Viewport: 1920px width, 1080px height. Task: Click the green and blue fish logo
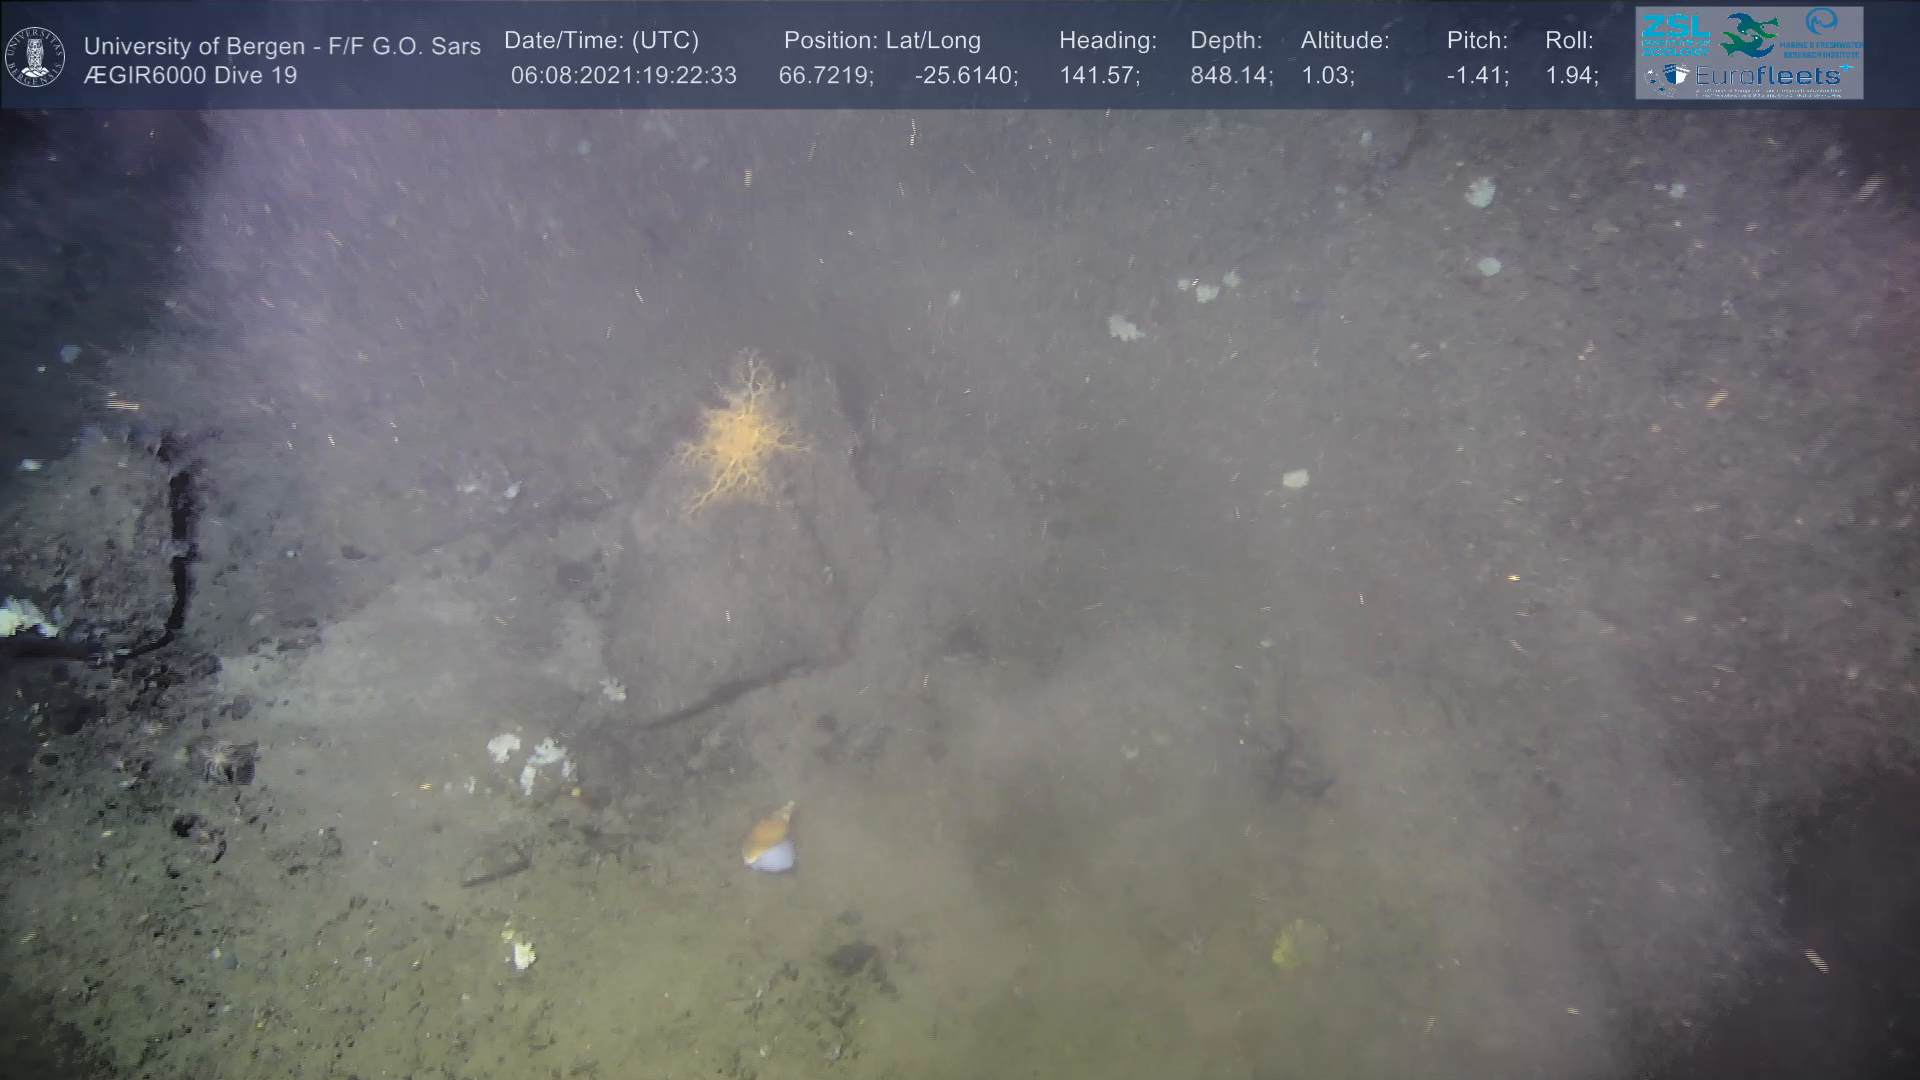tap(1747, 34)
